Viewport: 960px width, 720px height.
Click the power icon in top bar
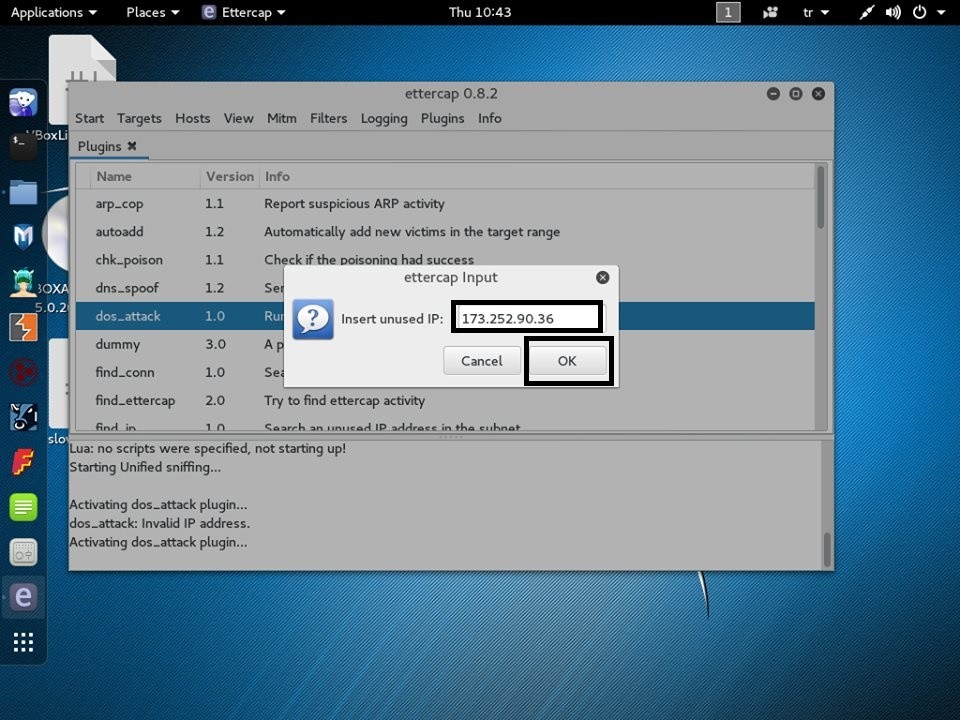[x=920, y=12]
